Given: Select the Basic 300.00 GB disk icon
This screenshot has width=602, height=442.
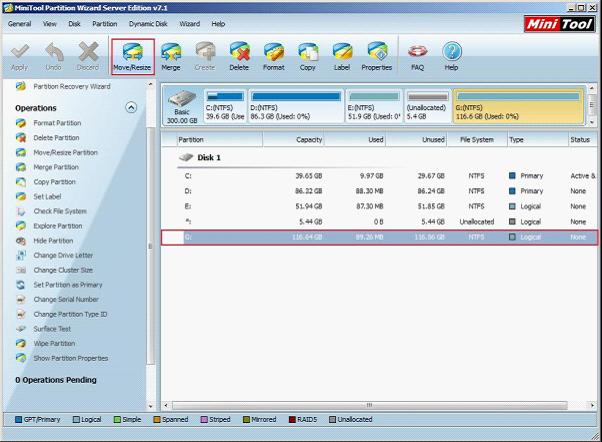Looking at the screenshot, I should pos(182,106).
